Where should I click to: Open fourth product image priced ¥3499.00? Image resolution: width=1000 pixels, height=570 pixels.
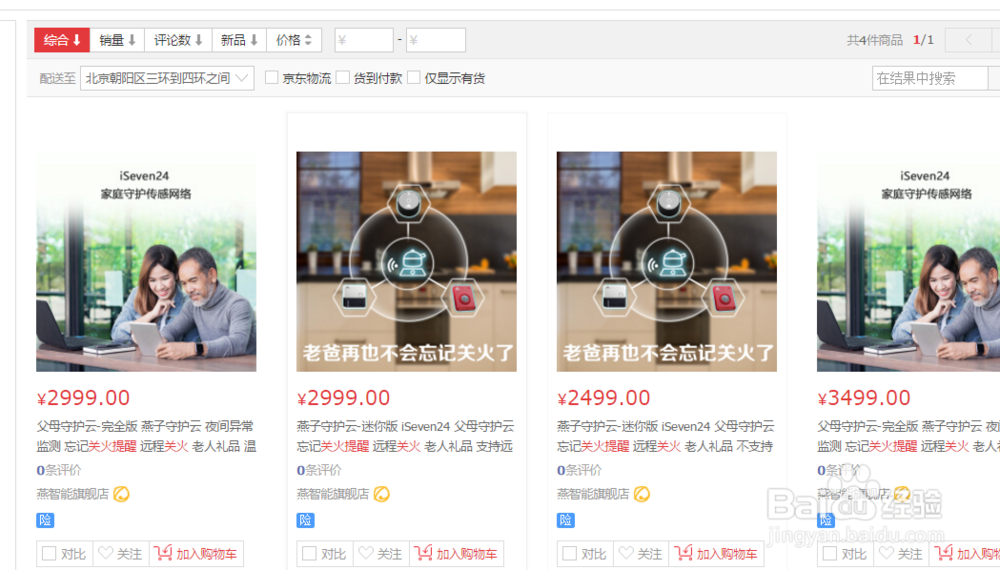(x=908, y=261)
